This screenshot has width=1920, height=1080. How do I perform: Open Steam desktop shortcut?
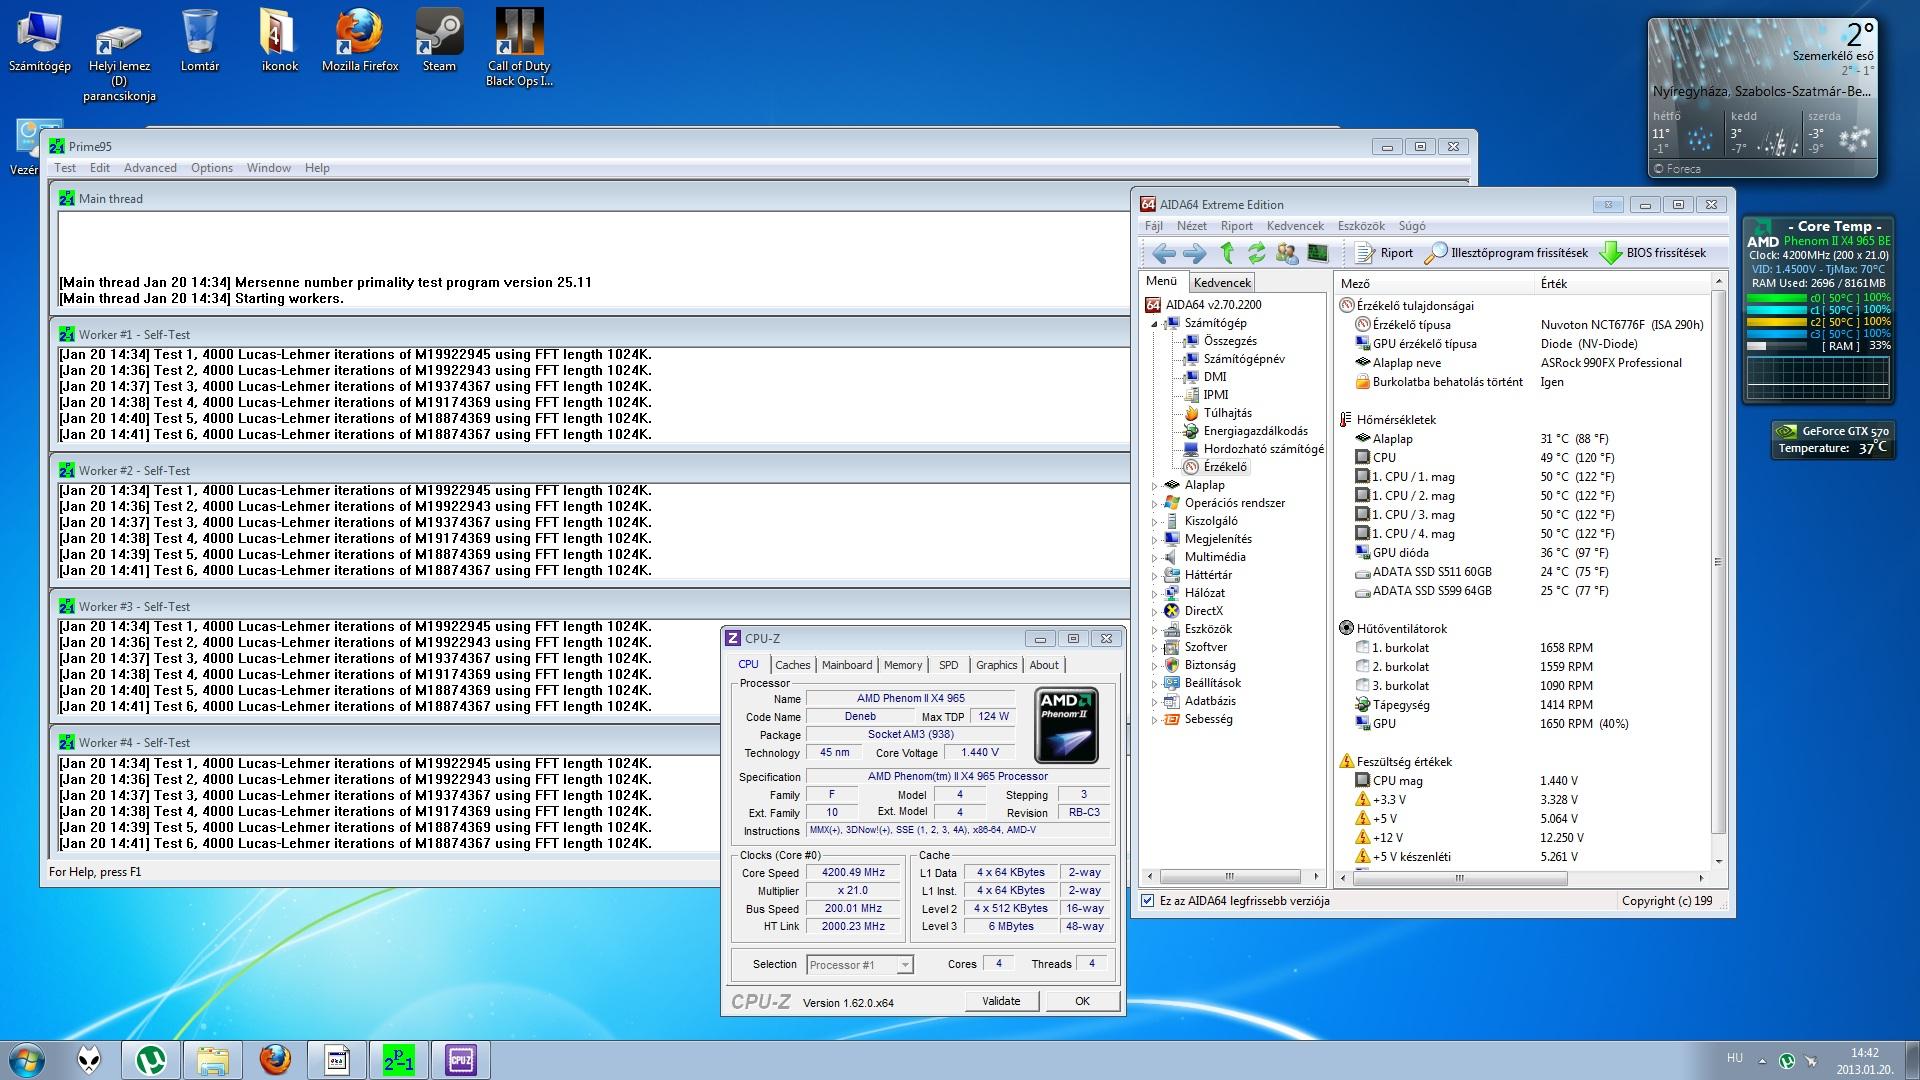[x=439, y=41]
